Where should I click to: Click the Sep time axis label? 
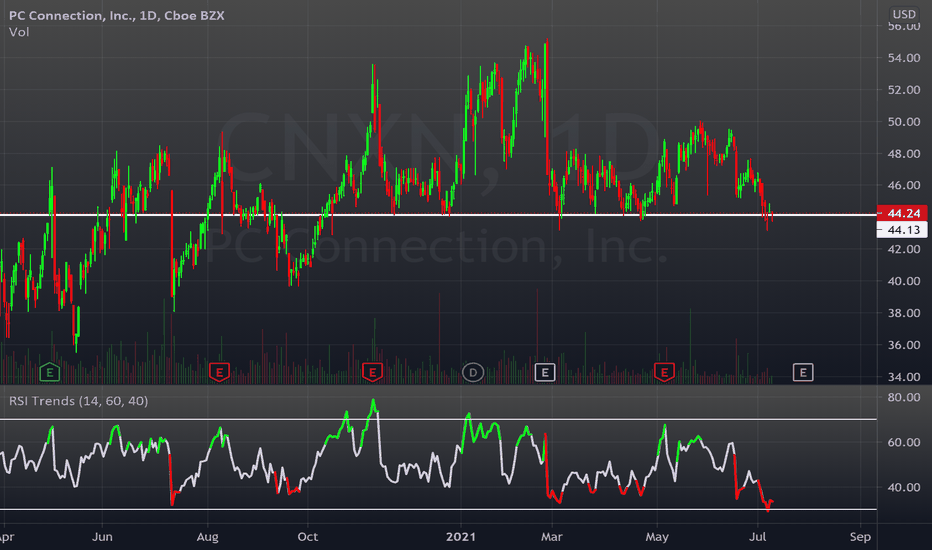tap(860, 537)
